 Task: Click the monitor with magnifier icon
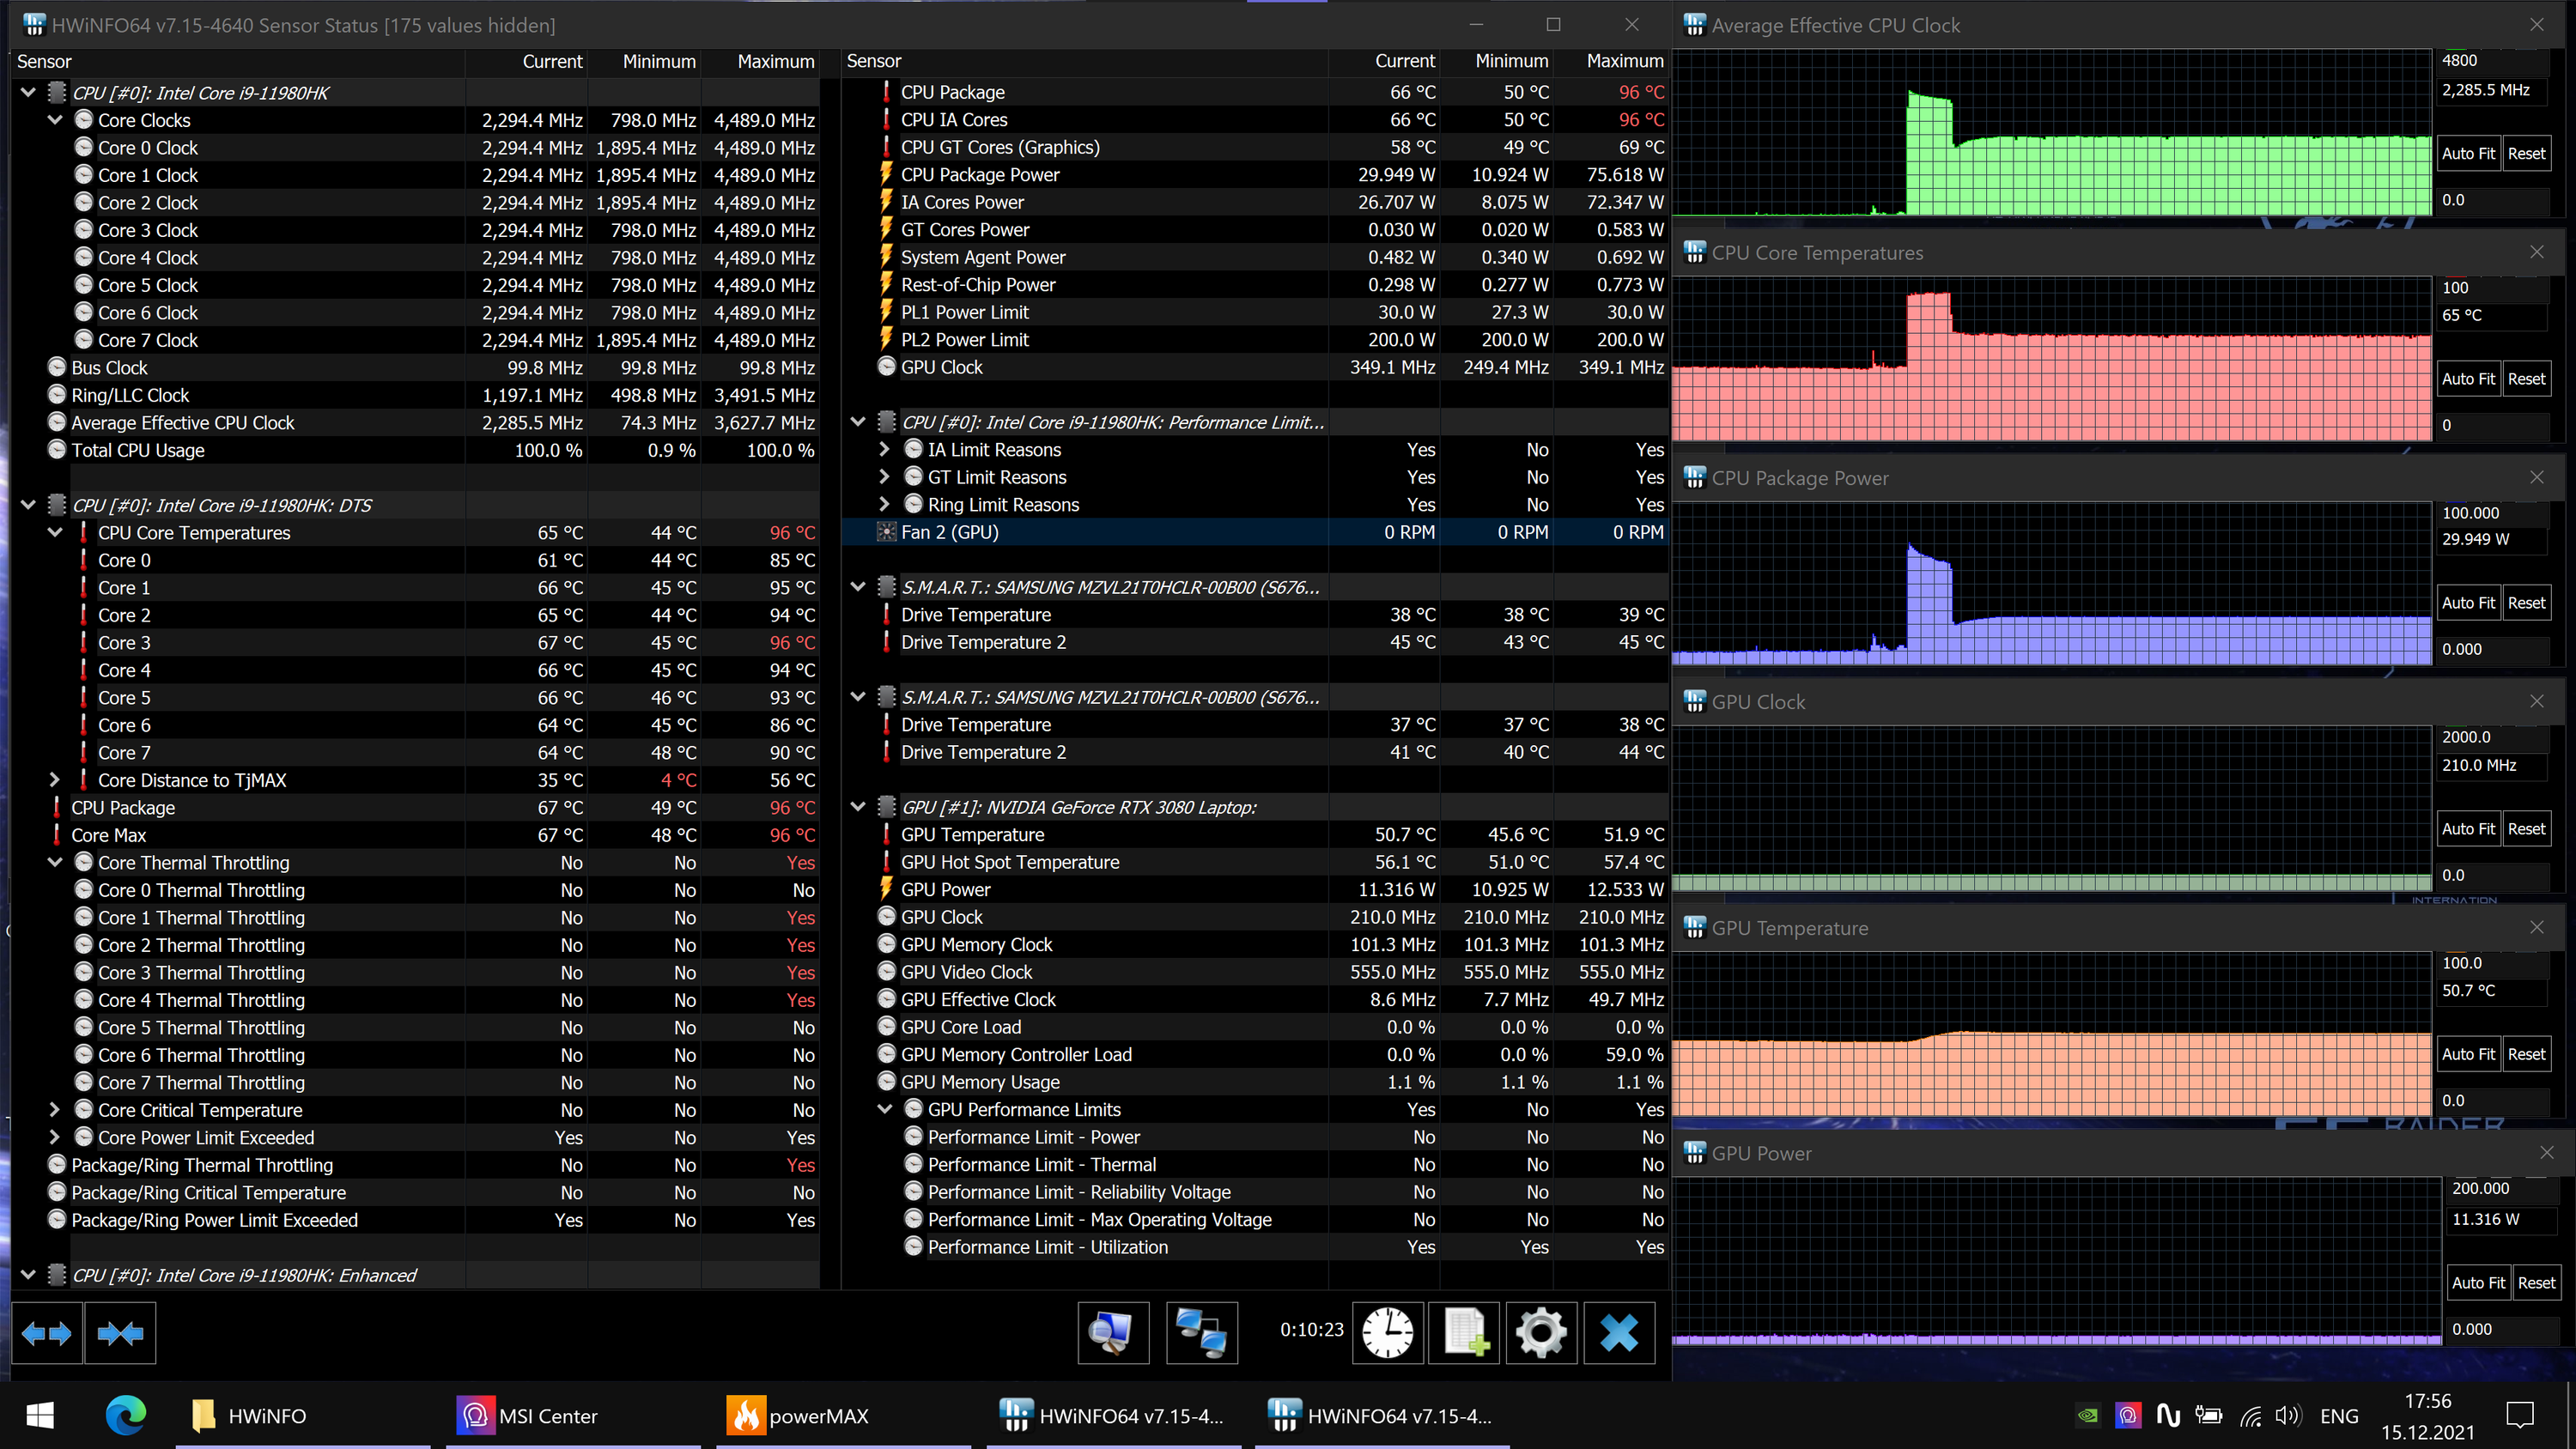pyautogui.click(x=1112, y=1333)
